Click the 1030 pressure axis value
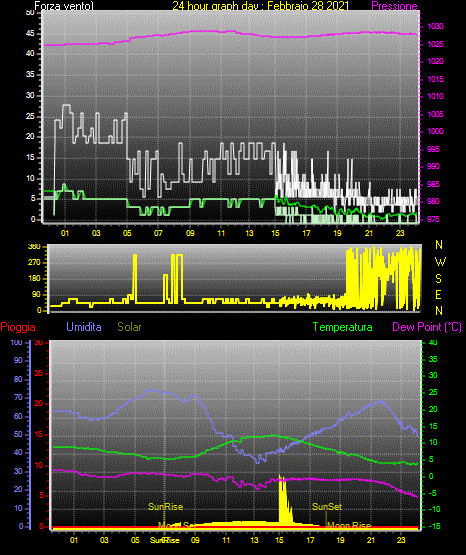466x555 pixels. (x=435, y=27)
